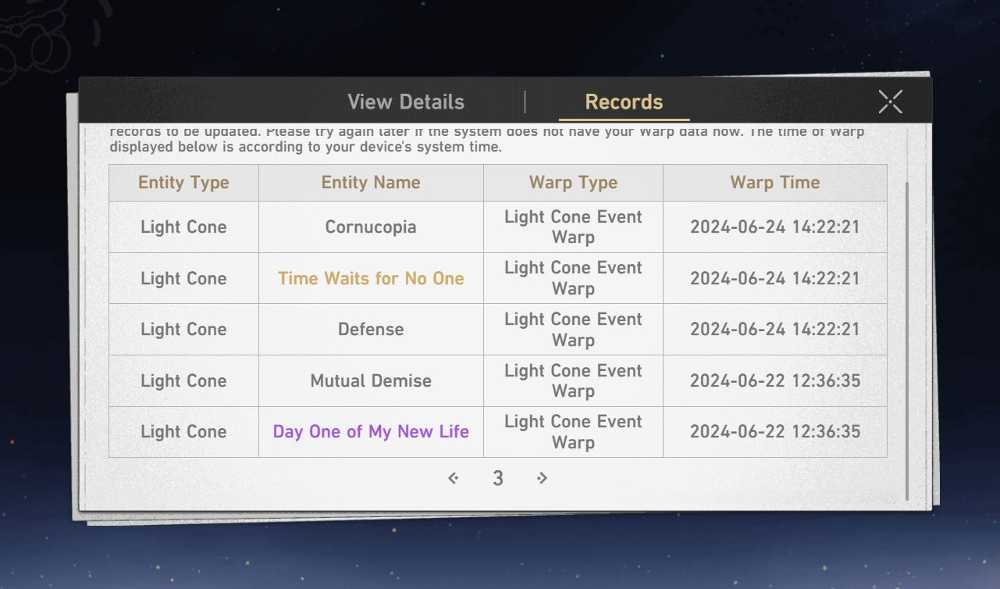The image size is (1000, 589).
Task: Click the warp time in the Cornucopia row
Action: click(775, 227)
